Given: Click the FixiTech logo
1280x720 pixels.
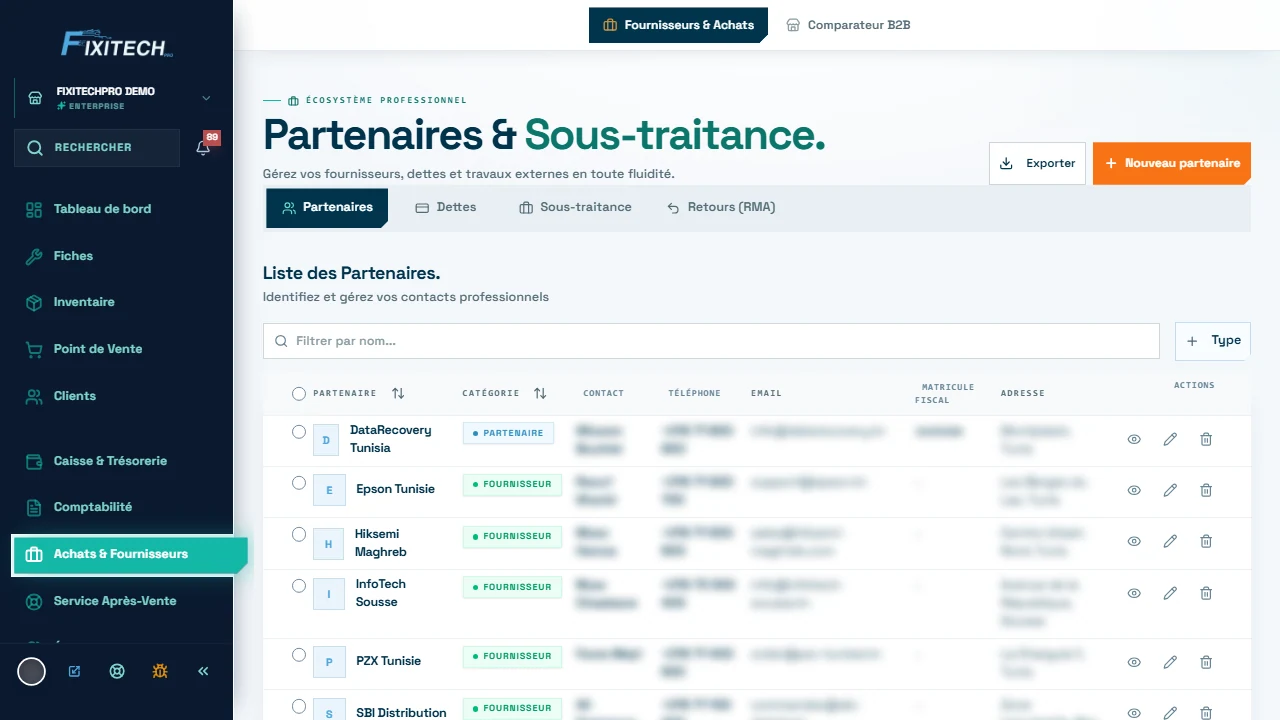Looking at the screenshot, I should coord(117,43).
